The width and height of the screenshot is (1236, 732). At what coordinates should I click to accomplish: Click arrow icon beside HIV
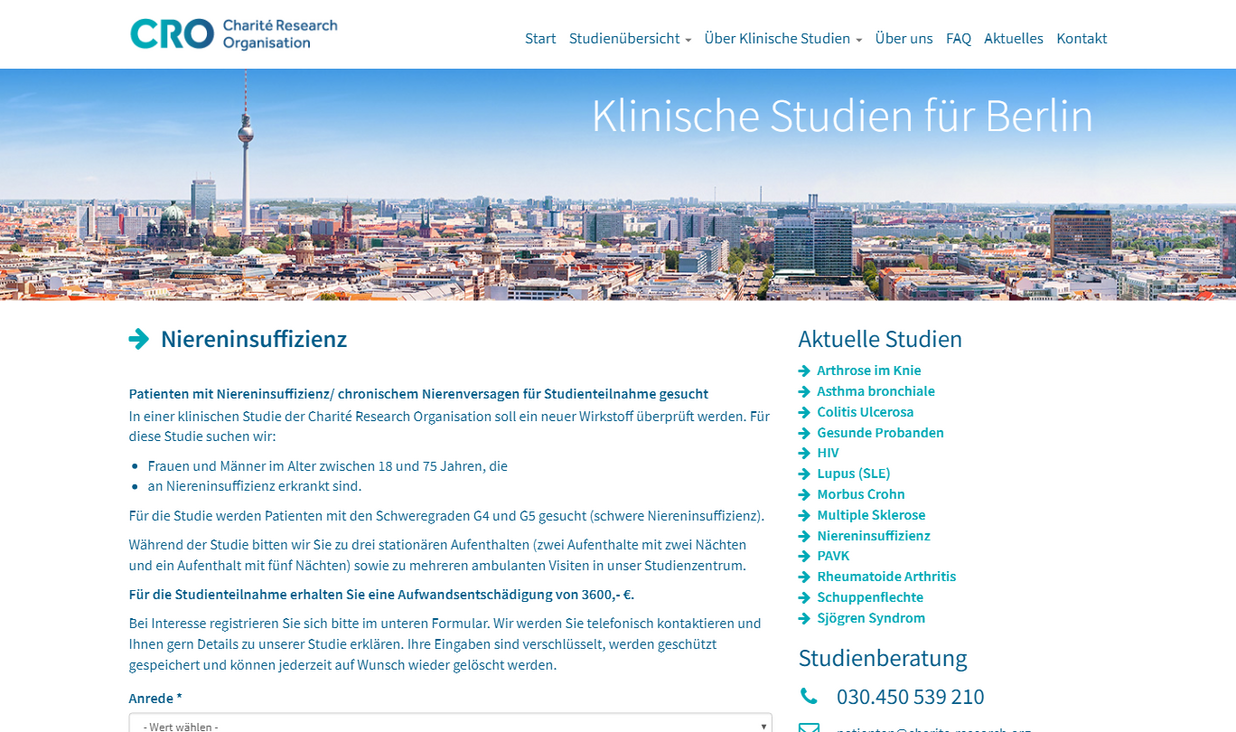[x=804, y=453]
